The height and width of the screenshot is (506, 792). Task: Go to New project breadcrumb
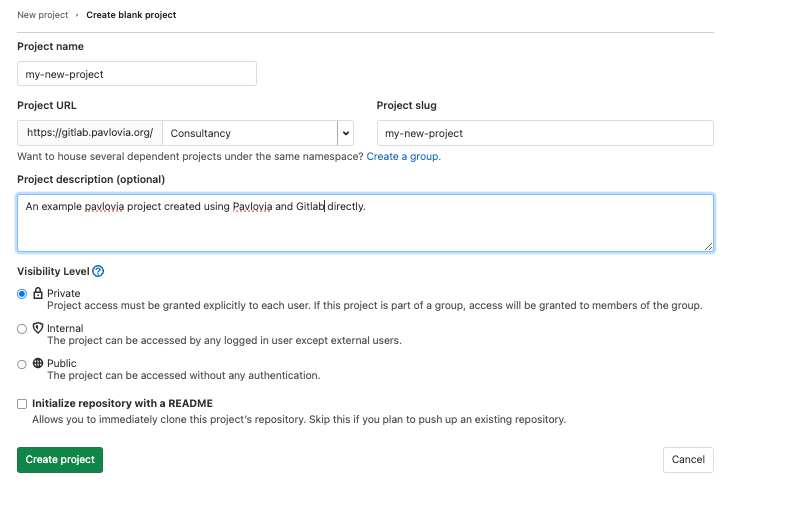(44, 15)
